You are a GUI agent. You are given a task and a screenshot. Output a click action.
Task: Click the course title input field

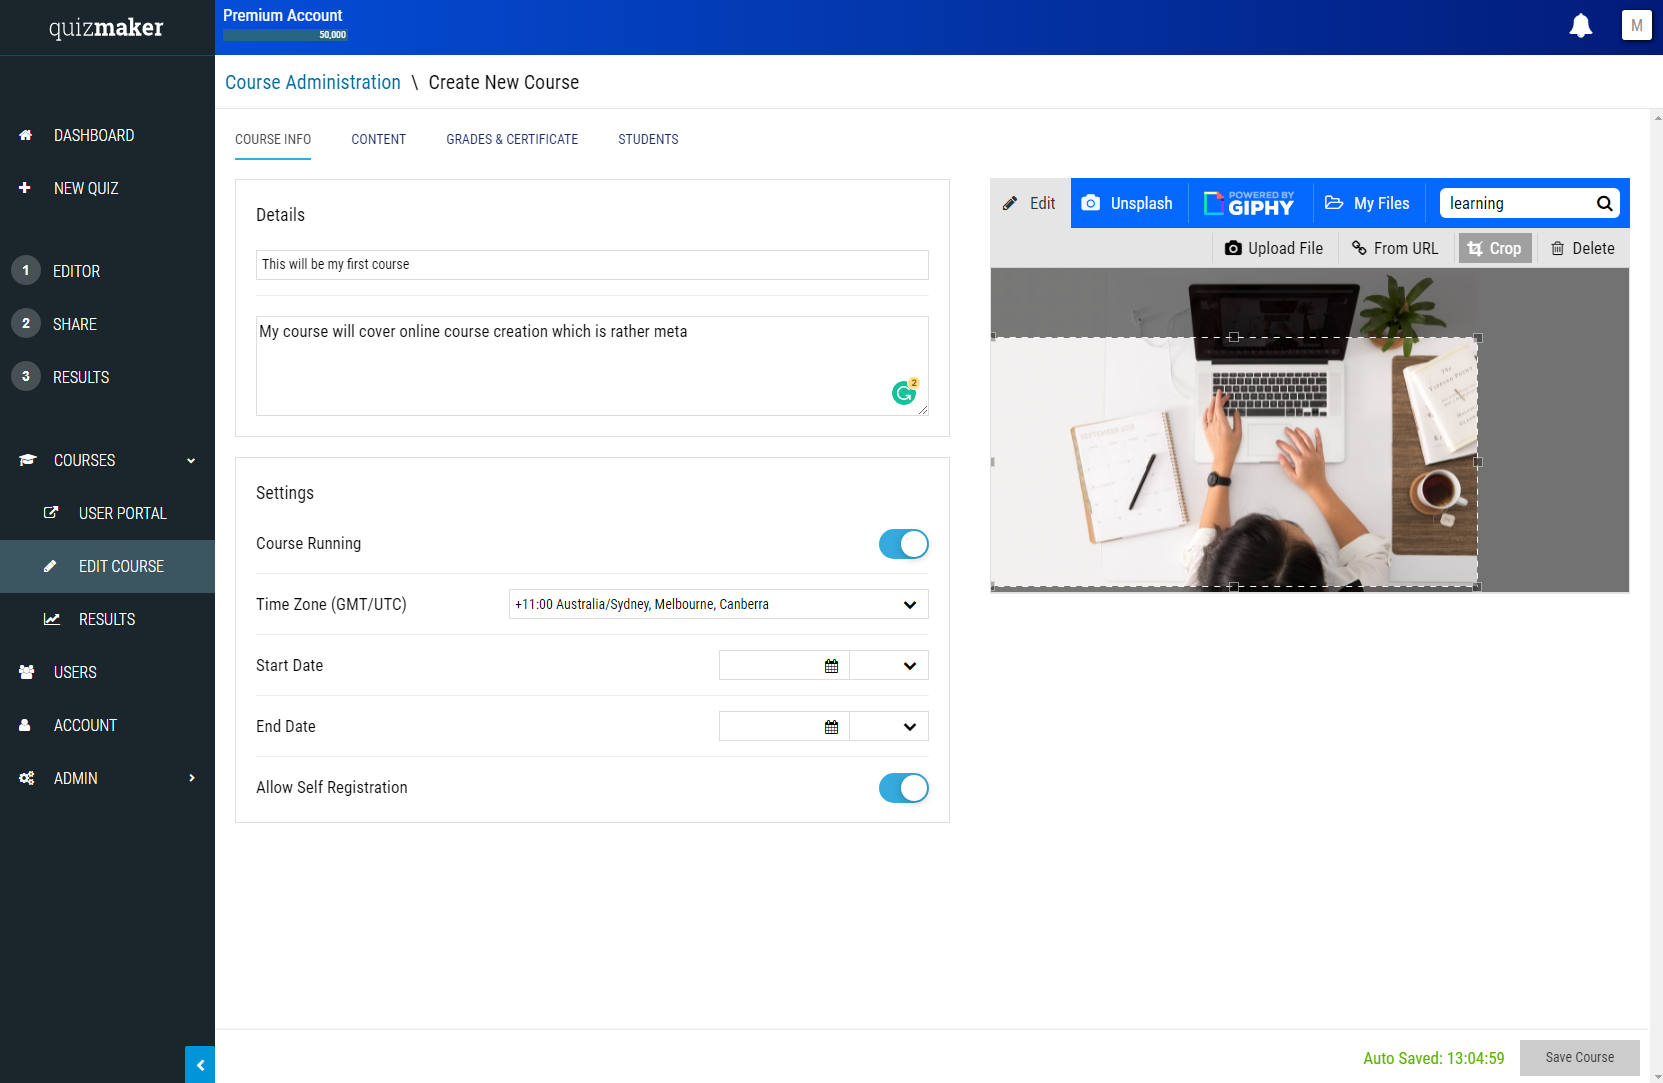pyautogui.click(x=591, y=265)
